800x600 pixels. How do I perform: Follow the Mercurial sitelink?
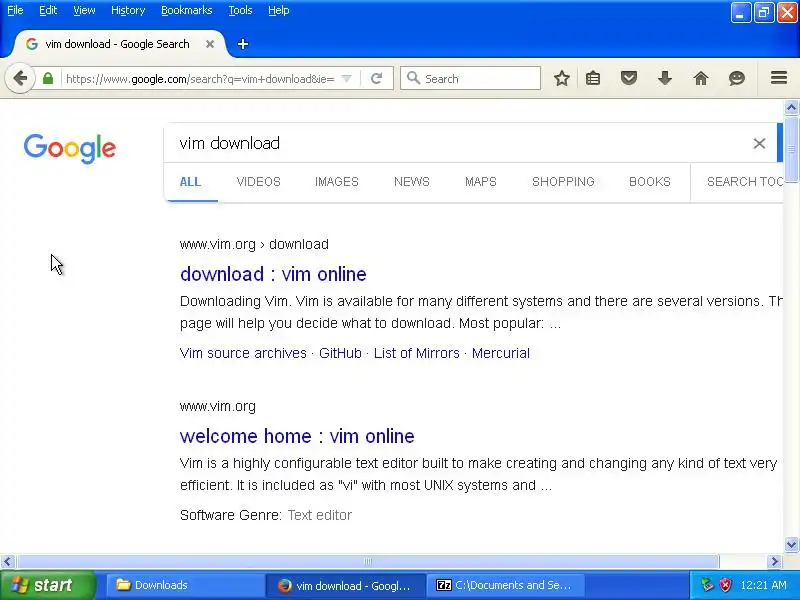tap(501, 353)
